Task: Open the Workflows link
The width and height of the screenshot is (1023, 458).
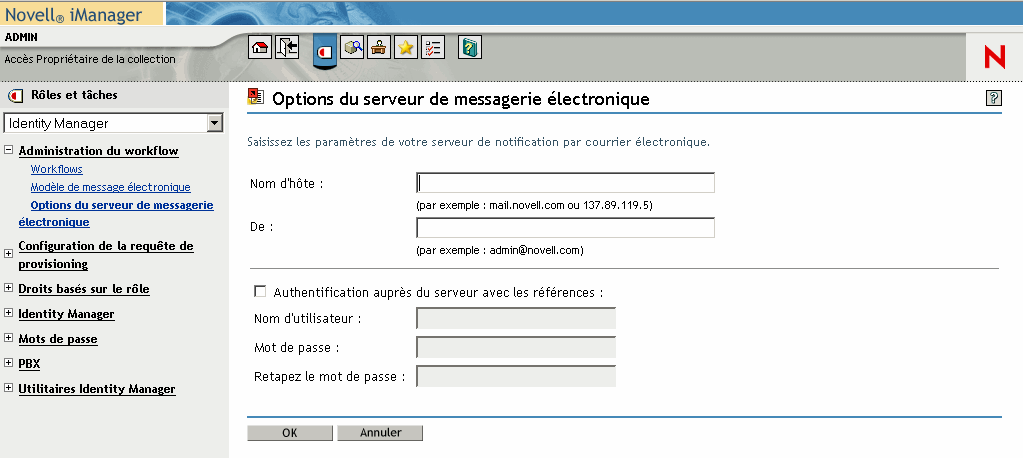Action: pyautogui.click(x=57, y=169)
